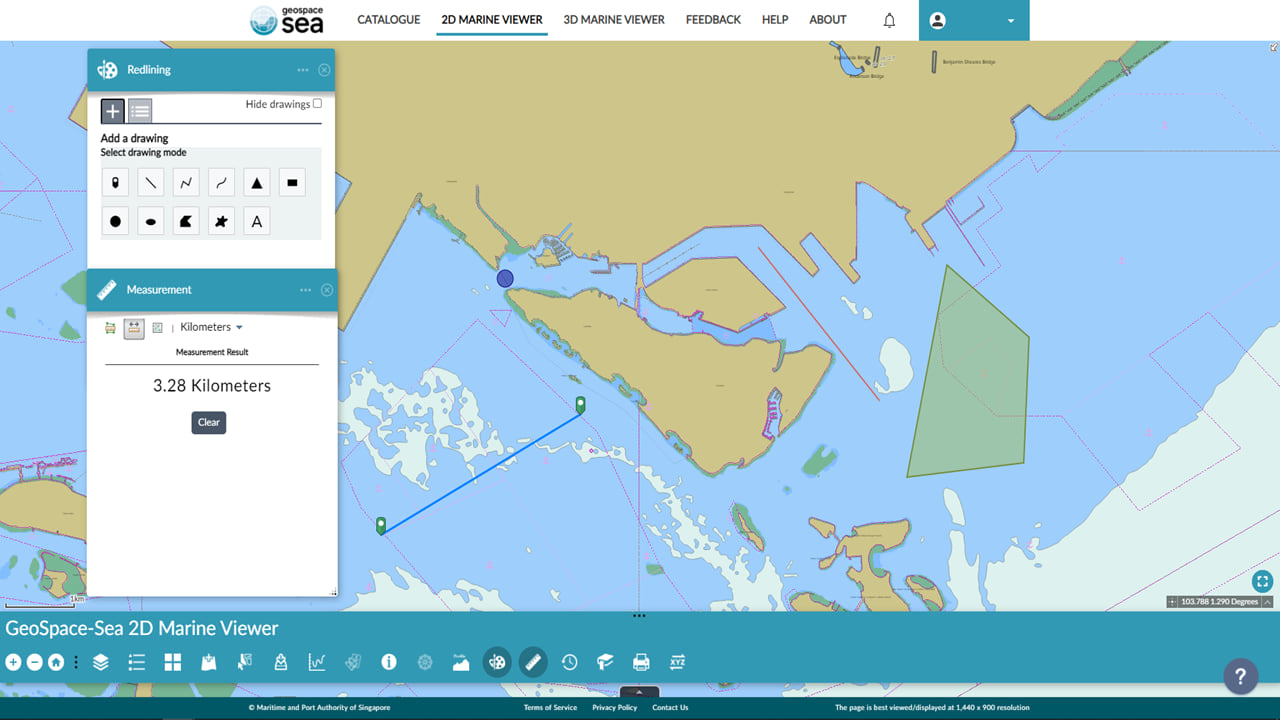1280x720 pixels.
Task: Open the XYZ coordinate conversion tool
Action: [677, 662]
